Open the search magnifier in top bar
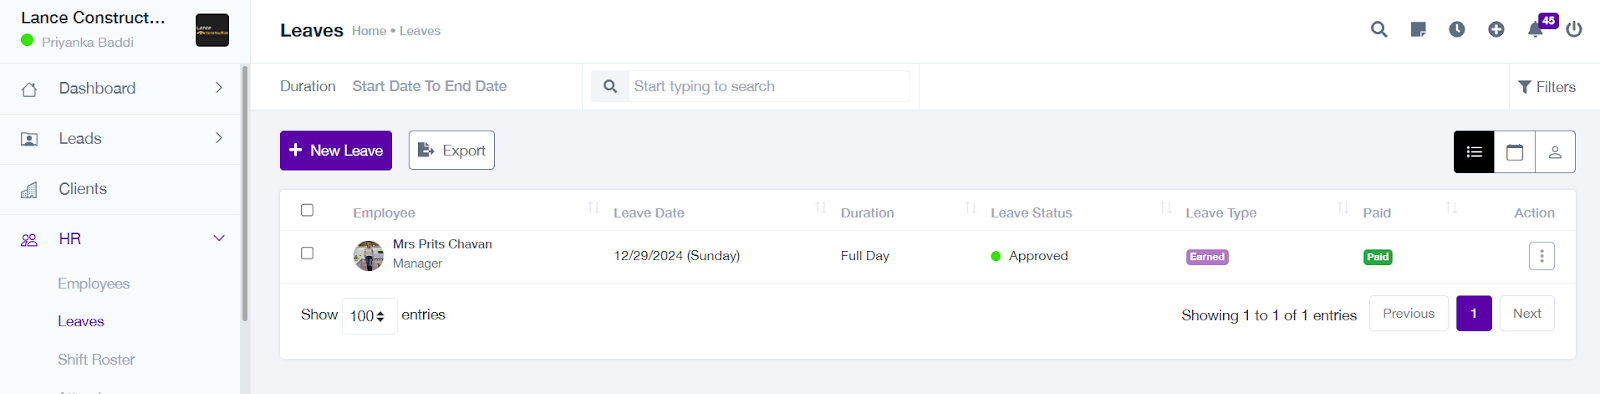 [1379, 30]
